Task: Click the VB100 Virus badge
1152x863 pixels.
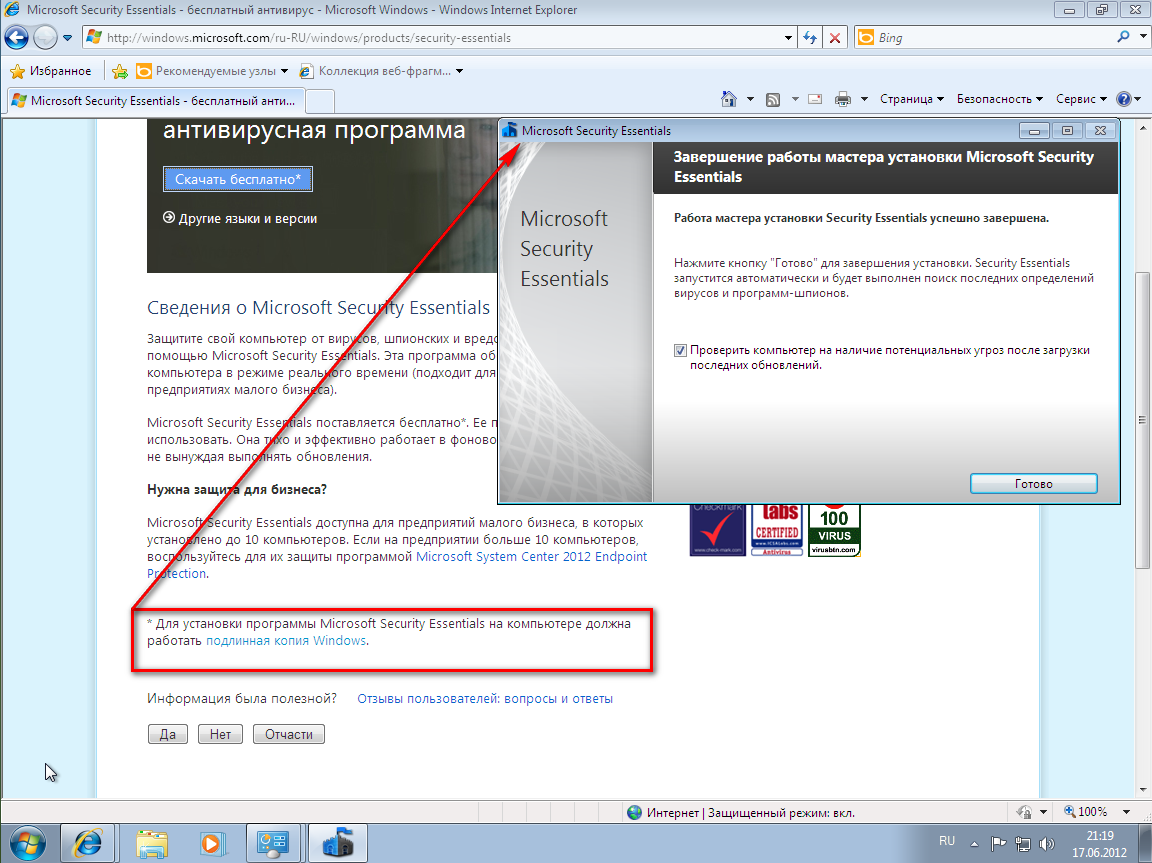Action: (x=835, y=530)
